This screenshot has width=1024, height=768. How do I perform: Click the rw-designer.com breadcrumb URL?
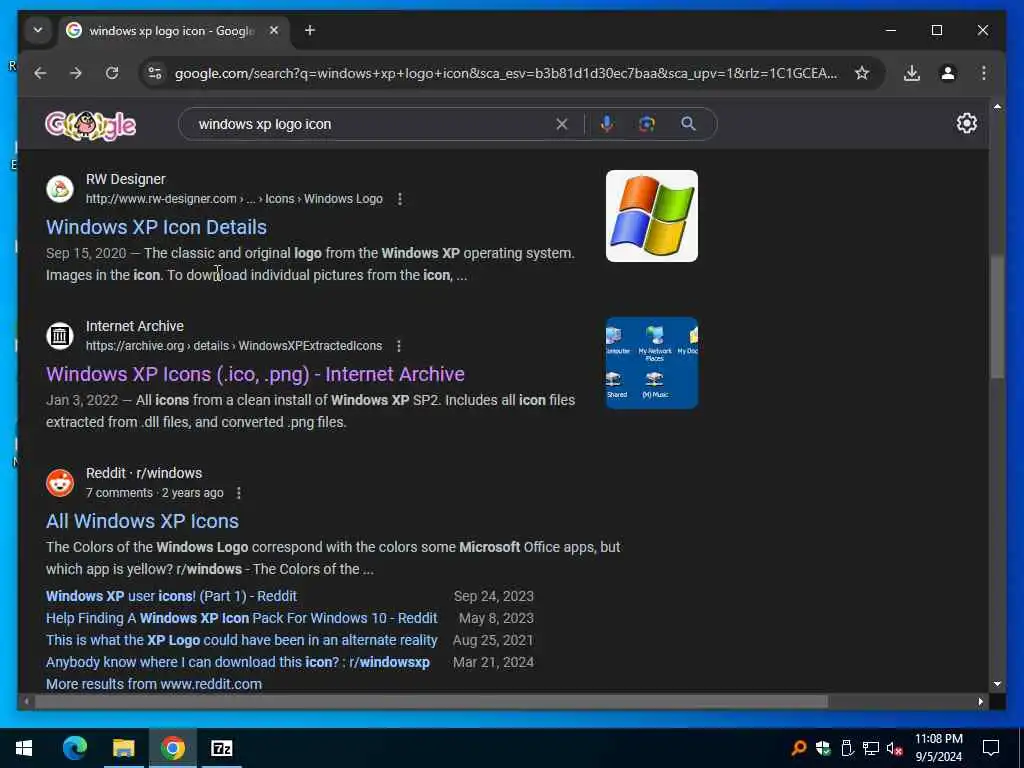click(x=234, y=199)
